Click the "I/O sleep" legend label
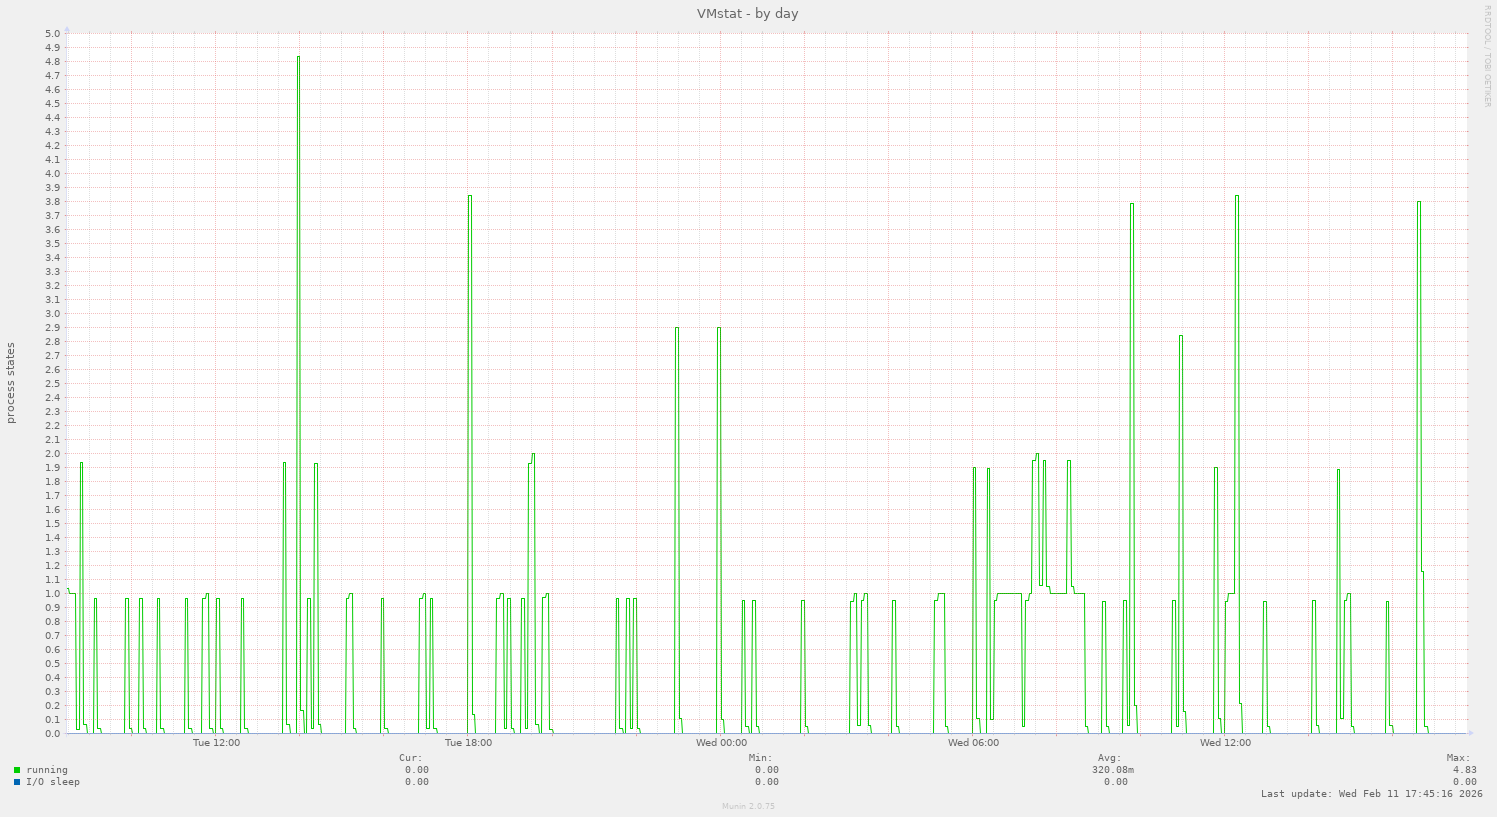Screen dimensions: 1497x817 pos(53,782)
